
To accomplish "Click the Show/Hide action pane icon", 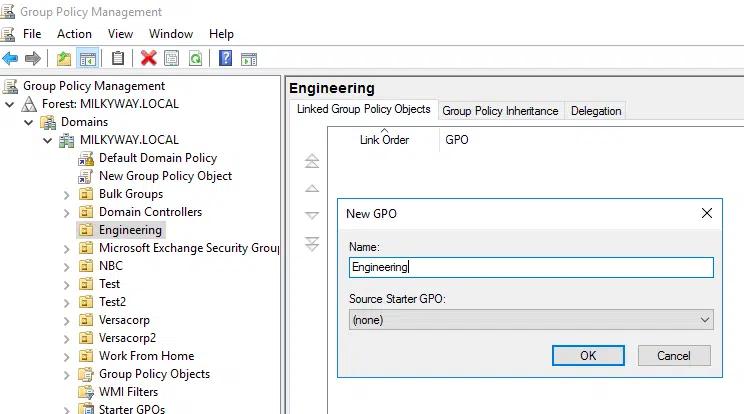I will click(x=249, y=59).
